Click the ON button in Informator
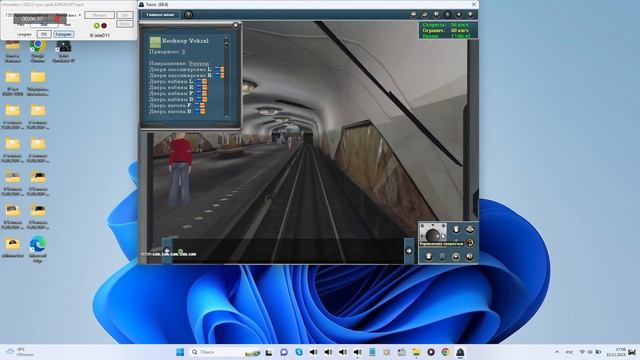640x360 pixels. 44,34
